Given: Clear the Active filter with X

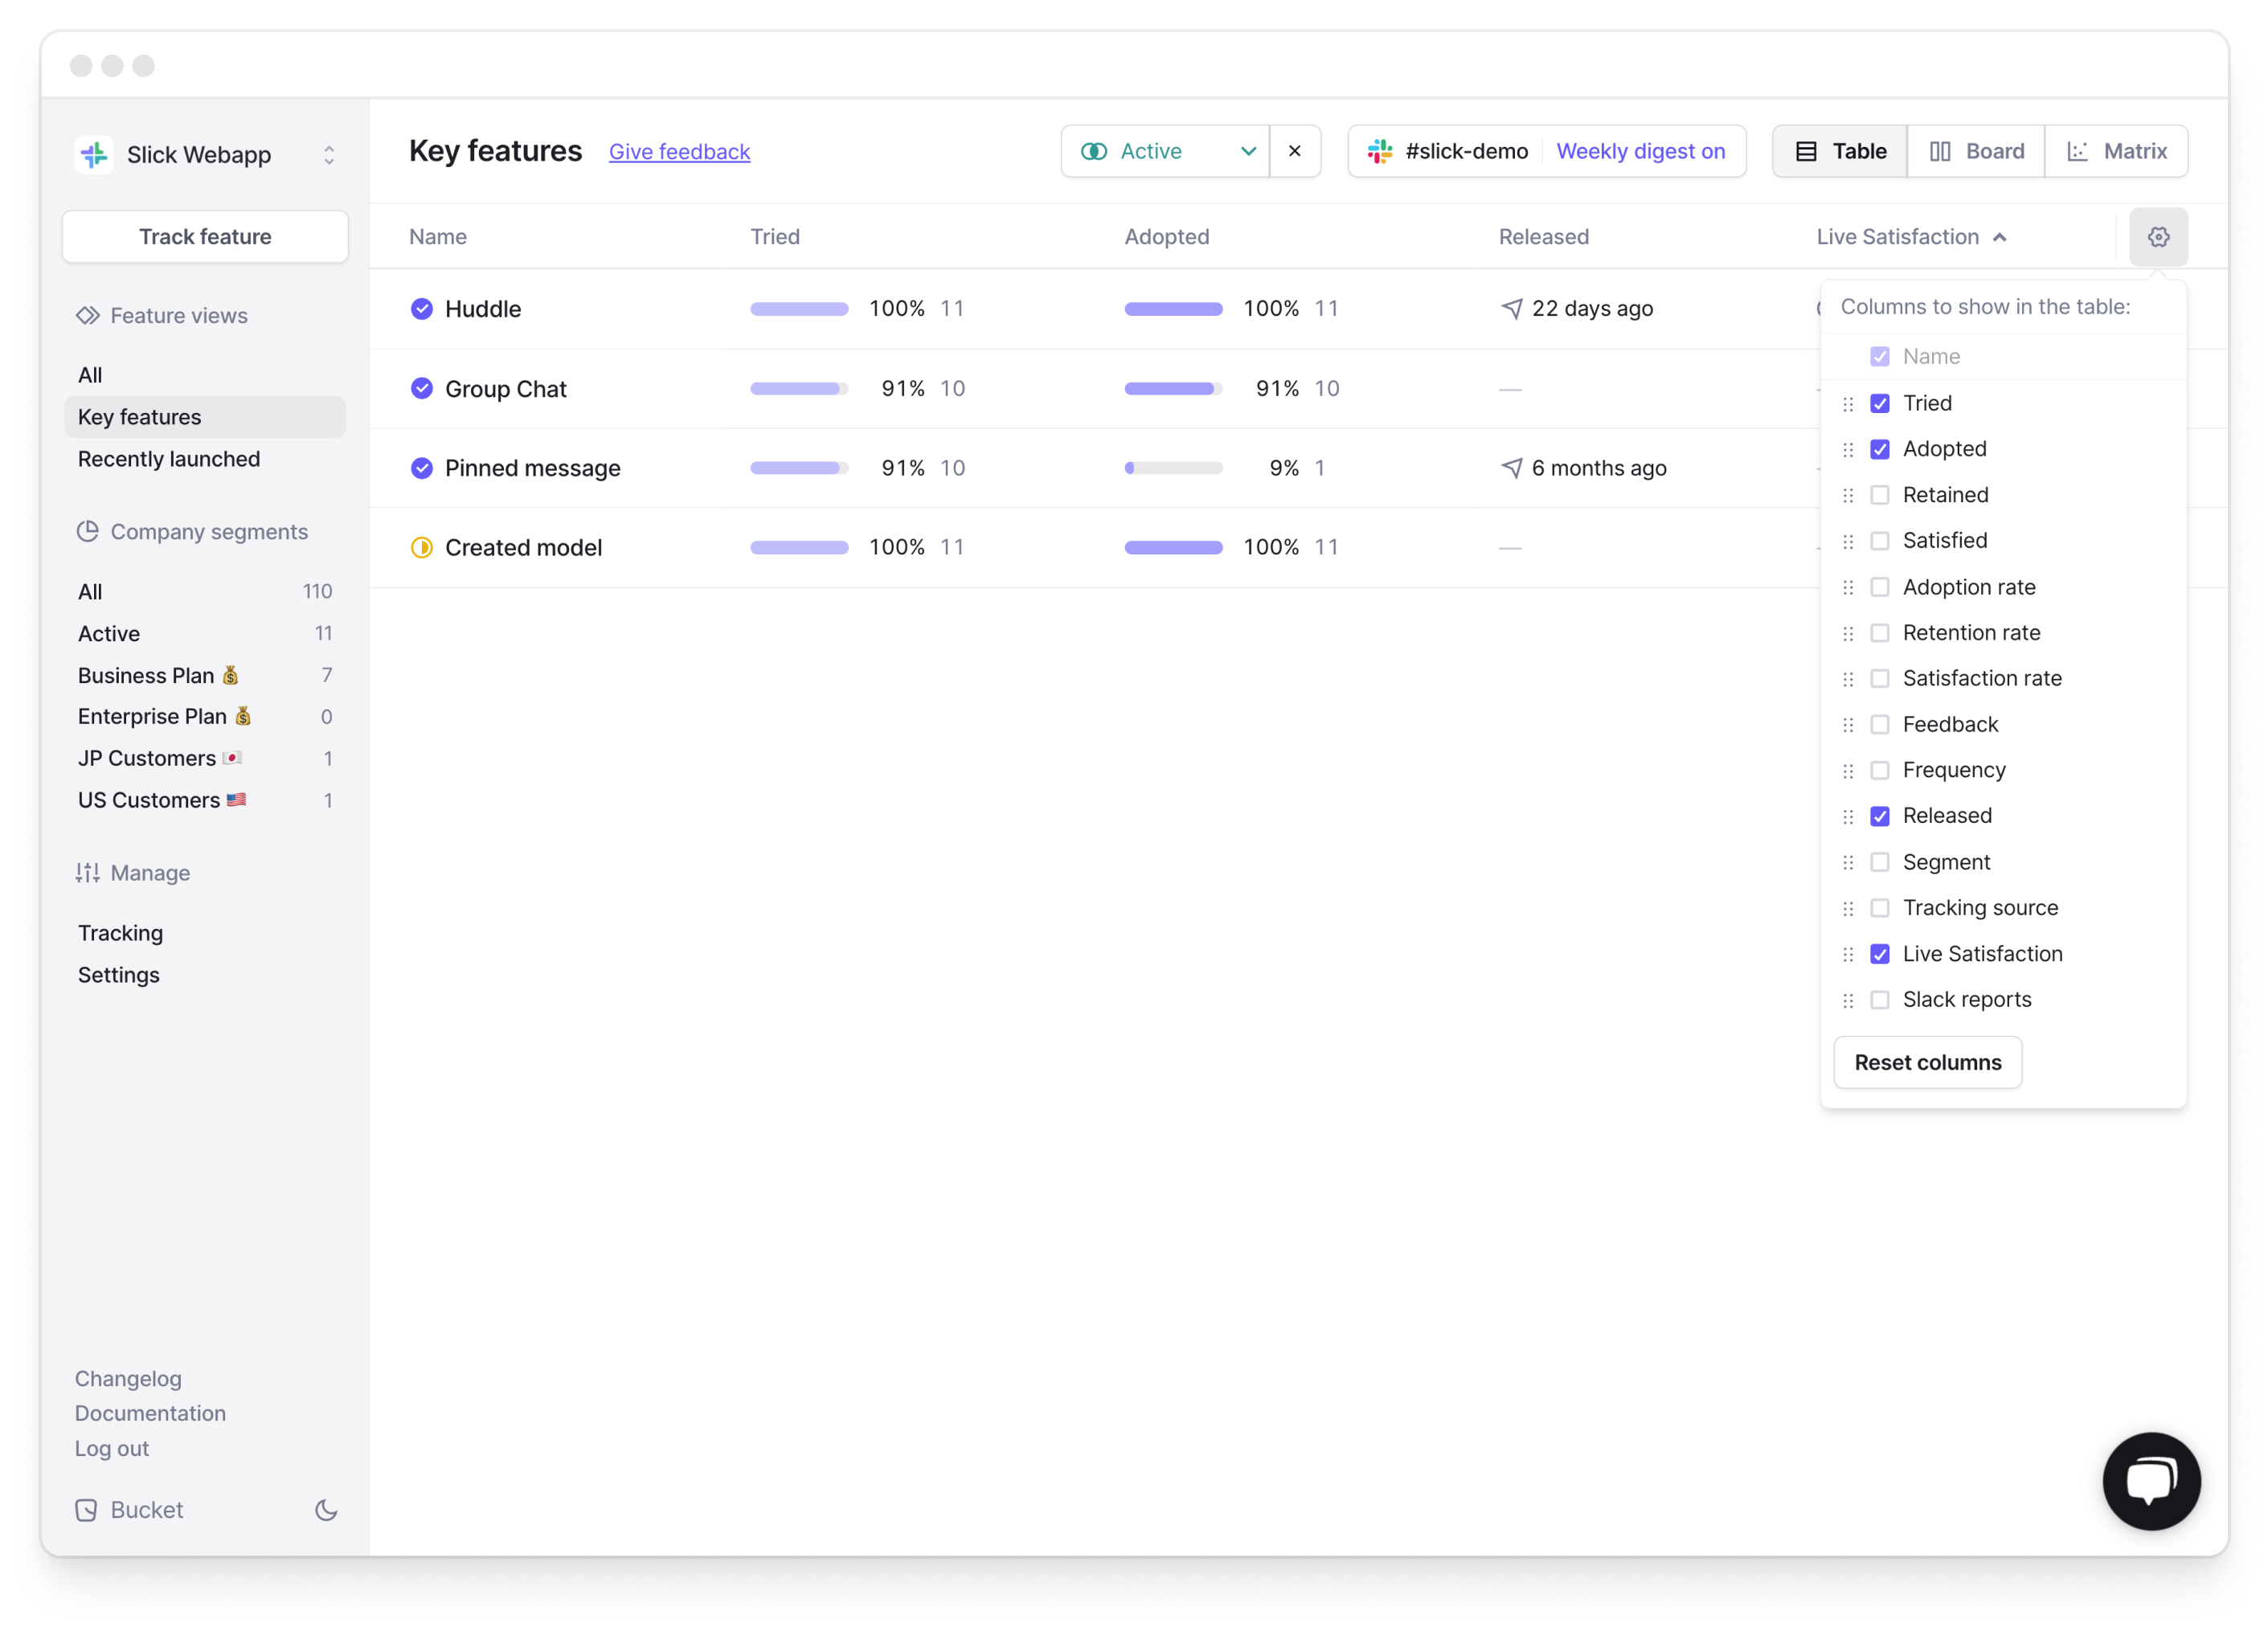Looking at the screenshot, I should (x=1295, y=151).
